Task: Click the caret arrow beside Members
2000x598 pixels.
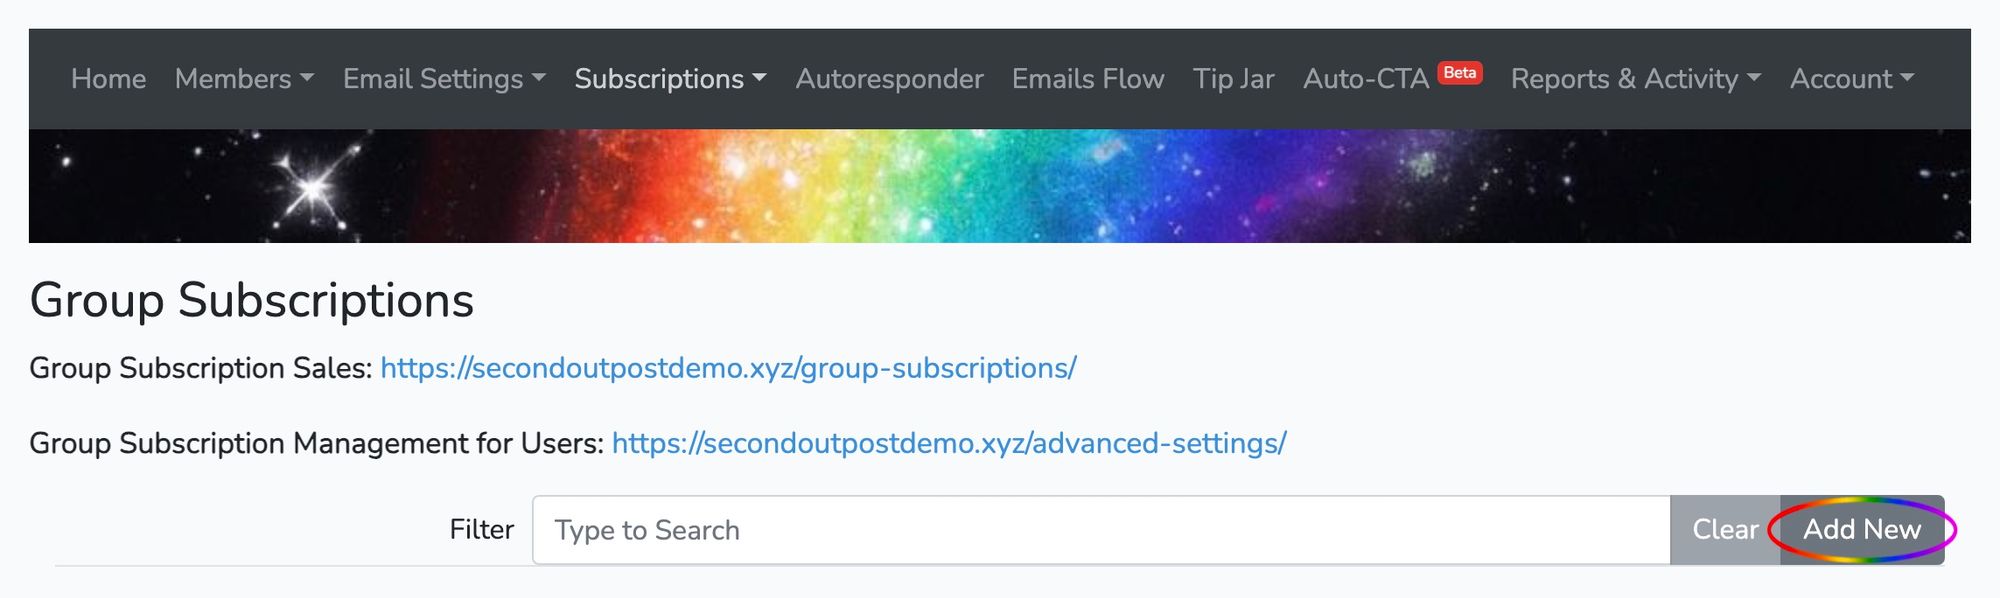Action: (x=307, y=78)
